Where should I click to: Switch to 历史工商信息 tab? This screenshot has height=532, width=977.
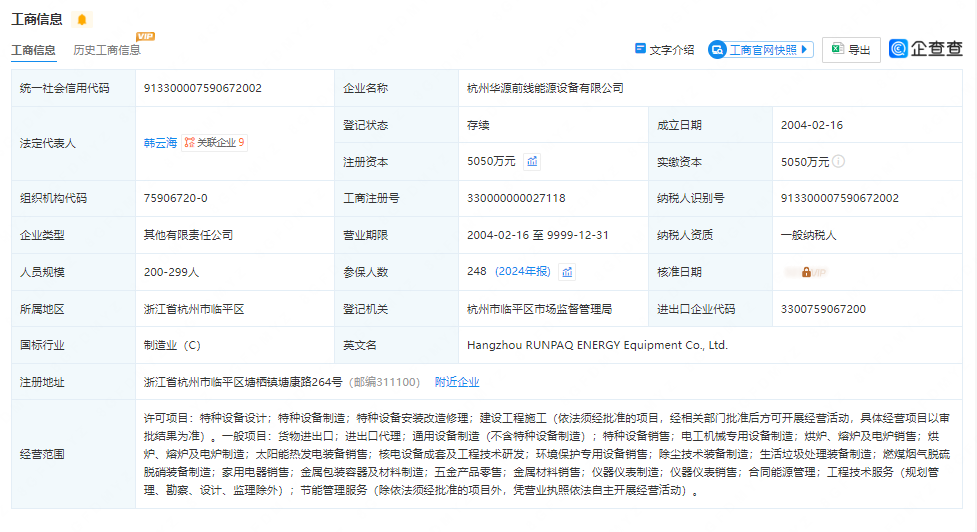(106, 50)
